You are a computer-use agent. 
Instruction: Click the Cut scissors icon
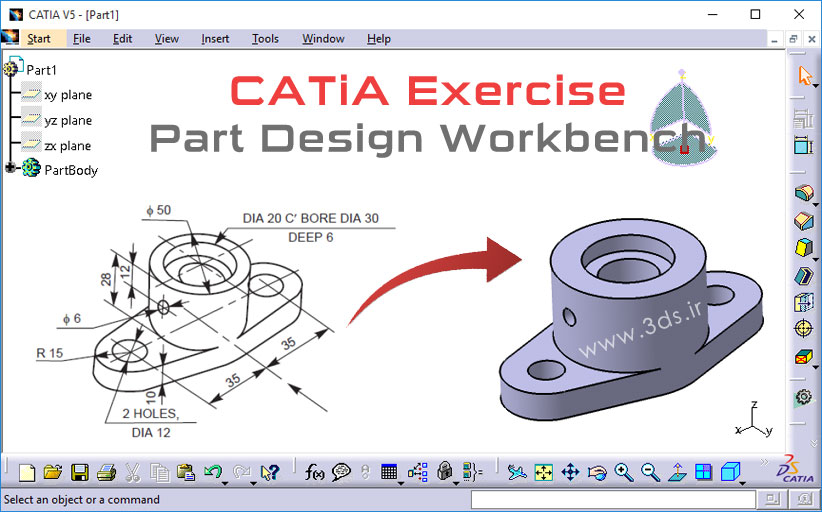133,473
